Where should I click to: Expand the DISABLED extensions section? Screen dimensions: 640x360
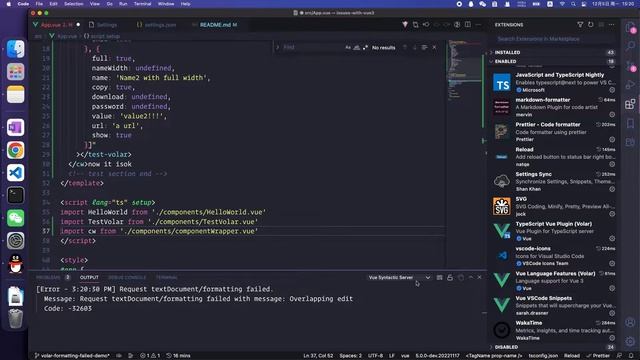553,347
